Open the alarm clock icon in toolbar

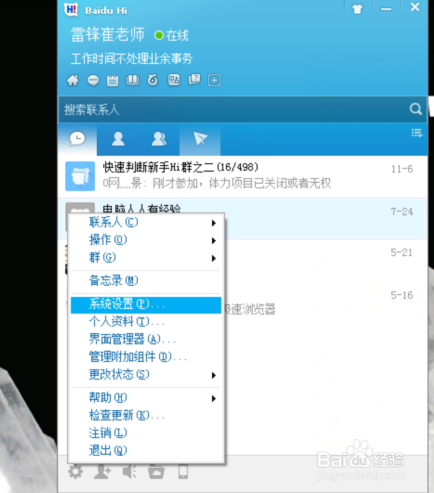153,80
